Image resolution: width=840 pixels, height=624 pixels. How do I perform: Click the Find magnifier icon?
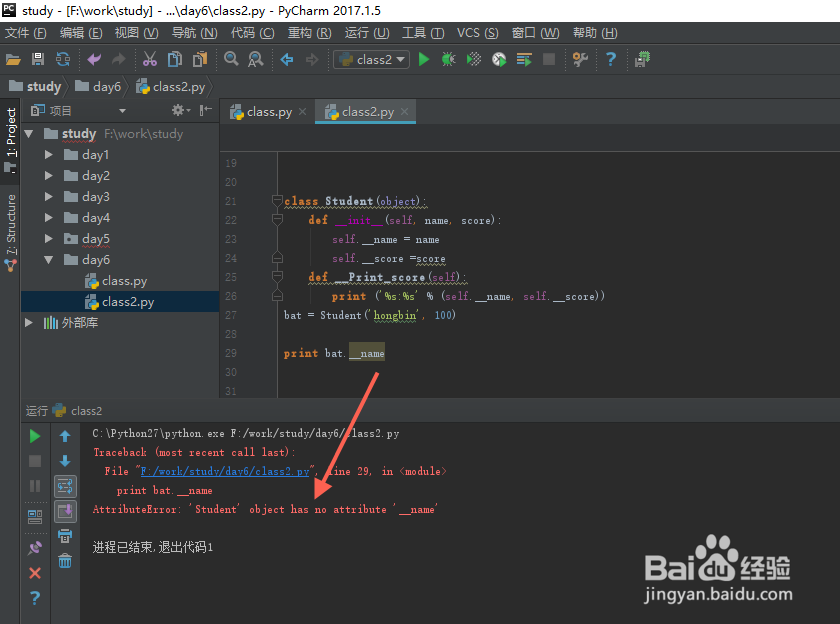(231, 59)
